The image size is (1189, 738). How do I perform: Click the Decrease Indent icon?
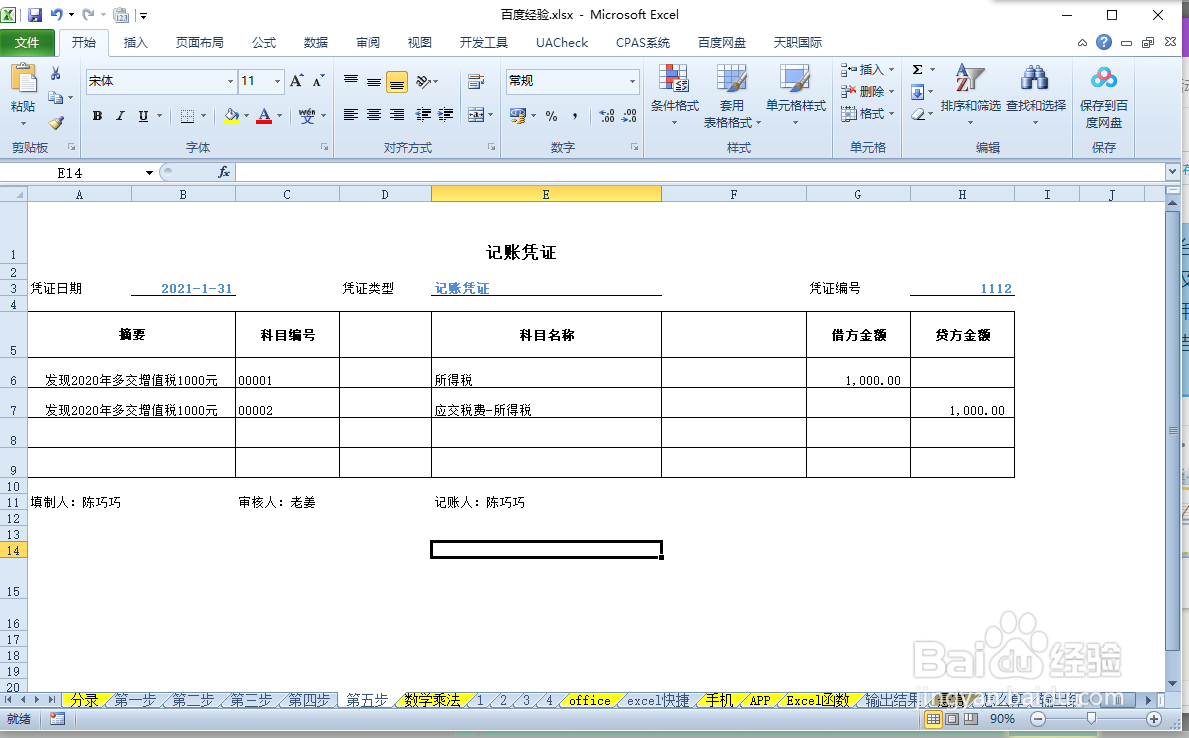click(423, 115)
